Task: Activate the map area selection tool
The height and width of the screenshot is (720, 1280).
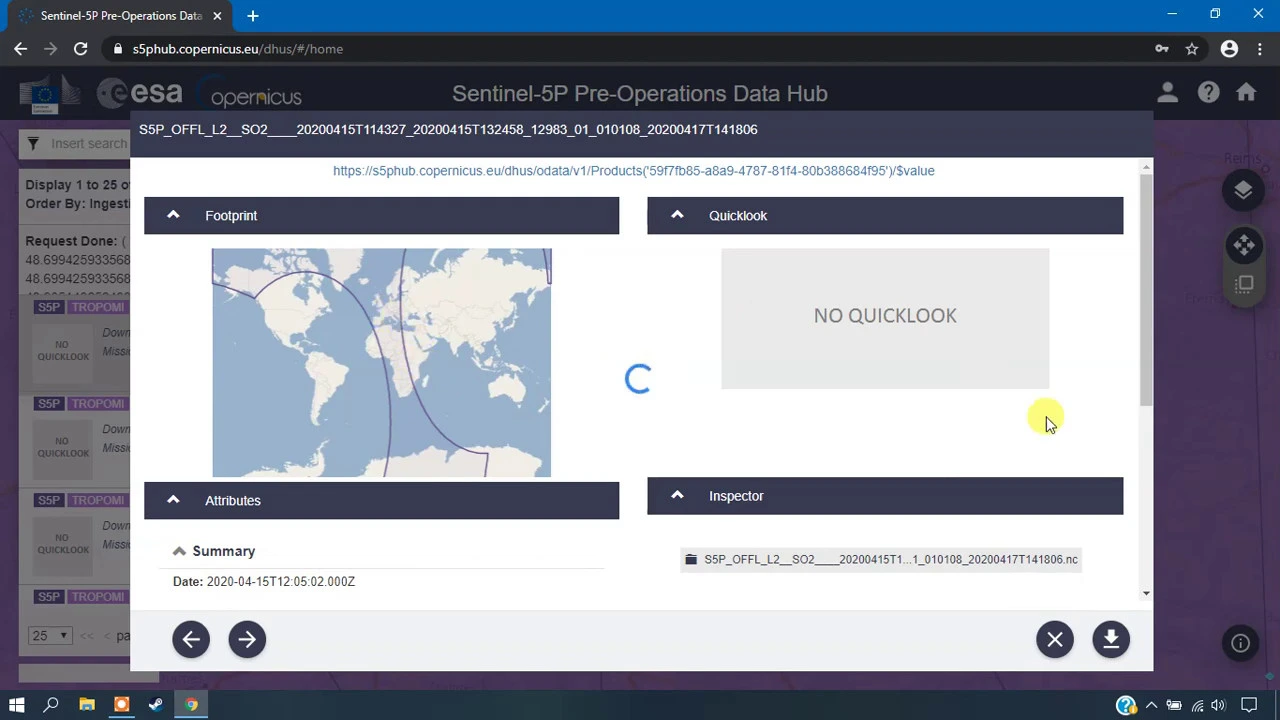Action: point(1243,285)
